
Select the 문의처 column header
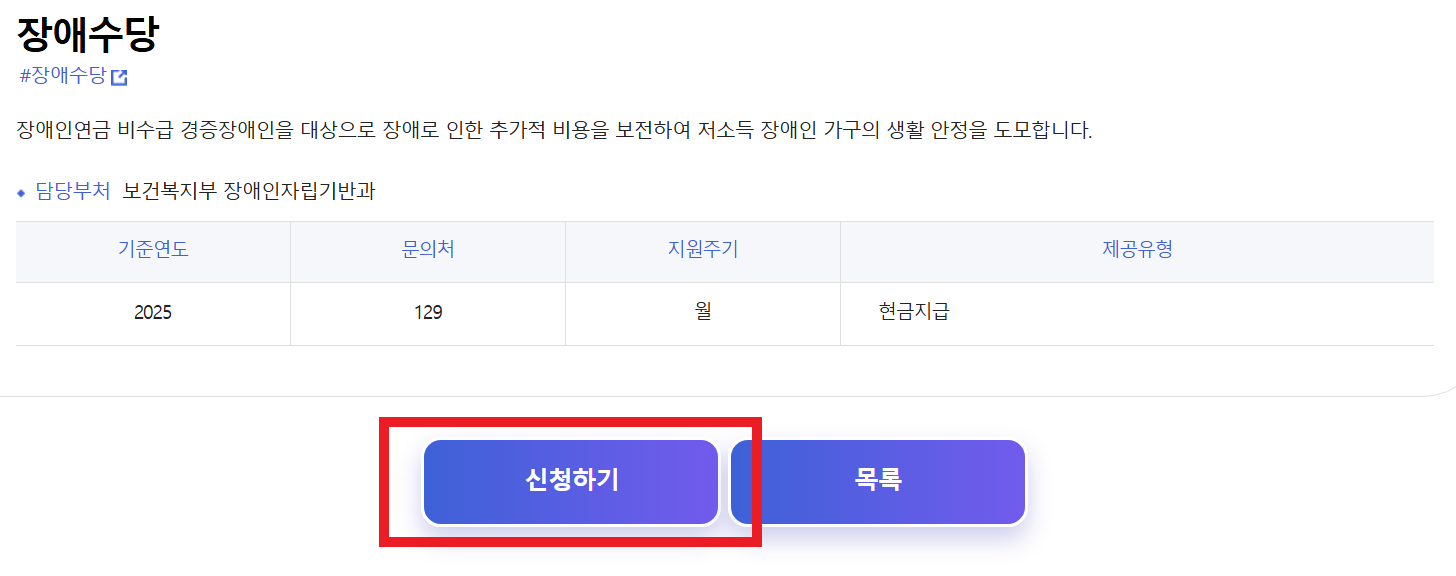427,251
